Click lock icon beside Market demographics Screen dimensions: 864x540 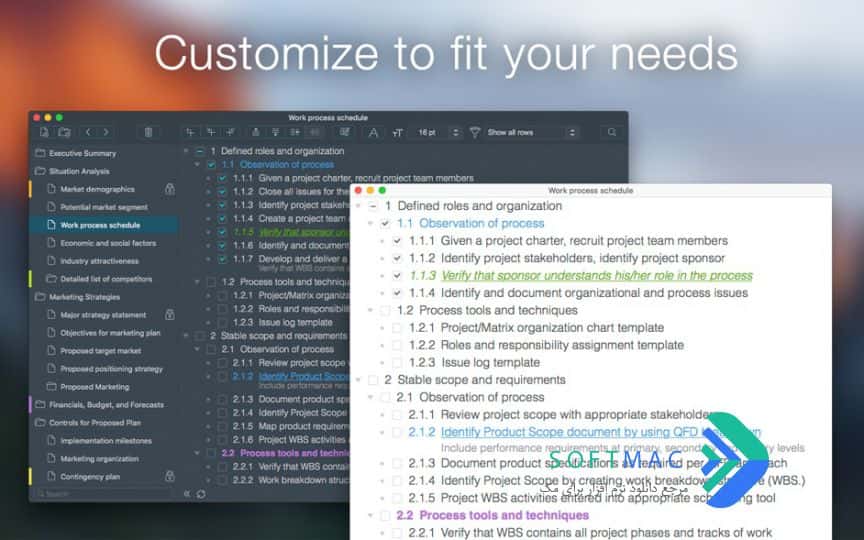coord(170,189)
